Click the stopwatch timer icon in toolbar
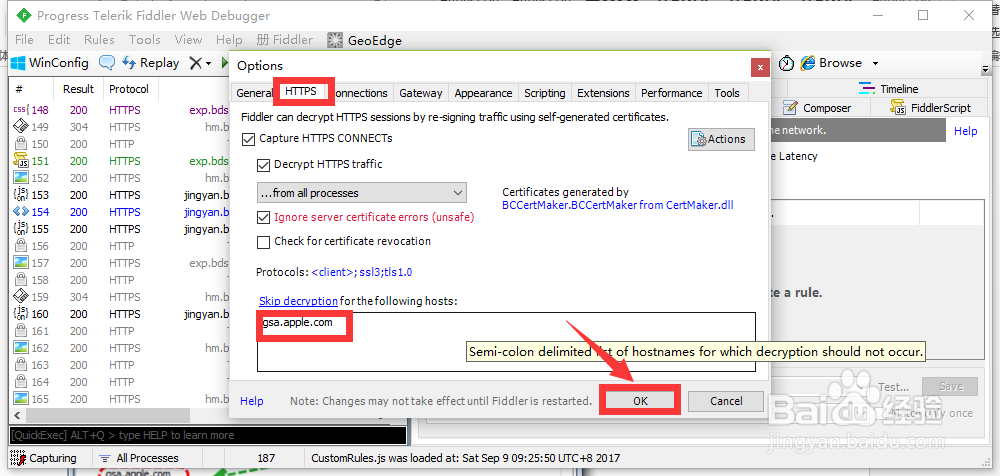This screenshot has height=476, width=1000. click(x=787, y=63)
